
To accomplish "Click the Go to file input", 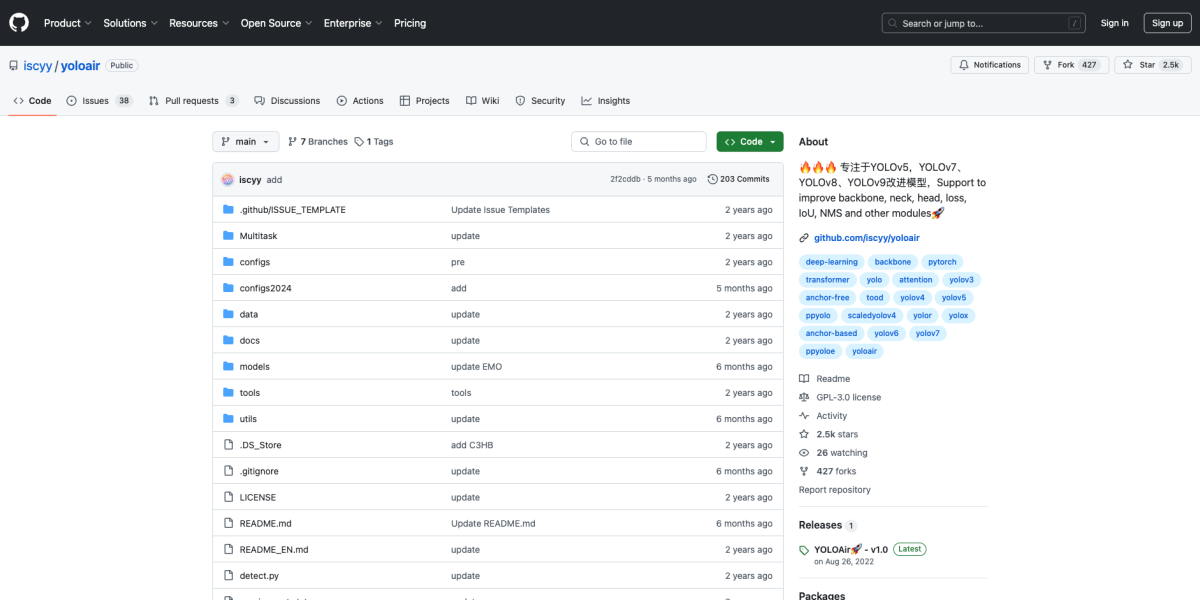I will coord(639,142).
